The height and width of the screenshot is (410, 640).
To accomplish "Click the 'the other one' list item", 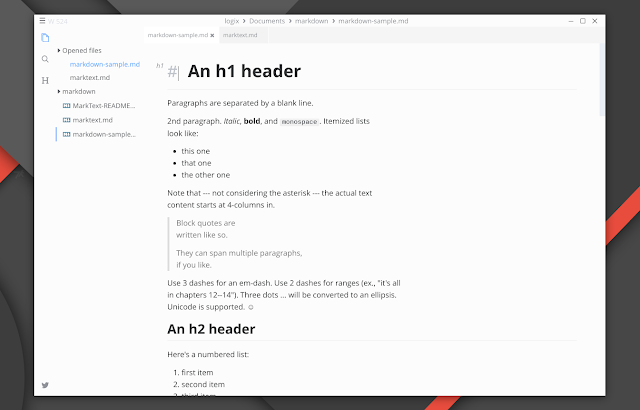I will [206, 175].
